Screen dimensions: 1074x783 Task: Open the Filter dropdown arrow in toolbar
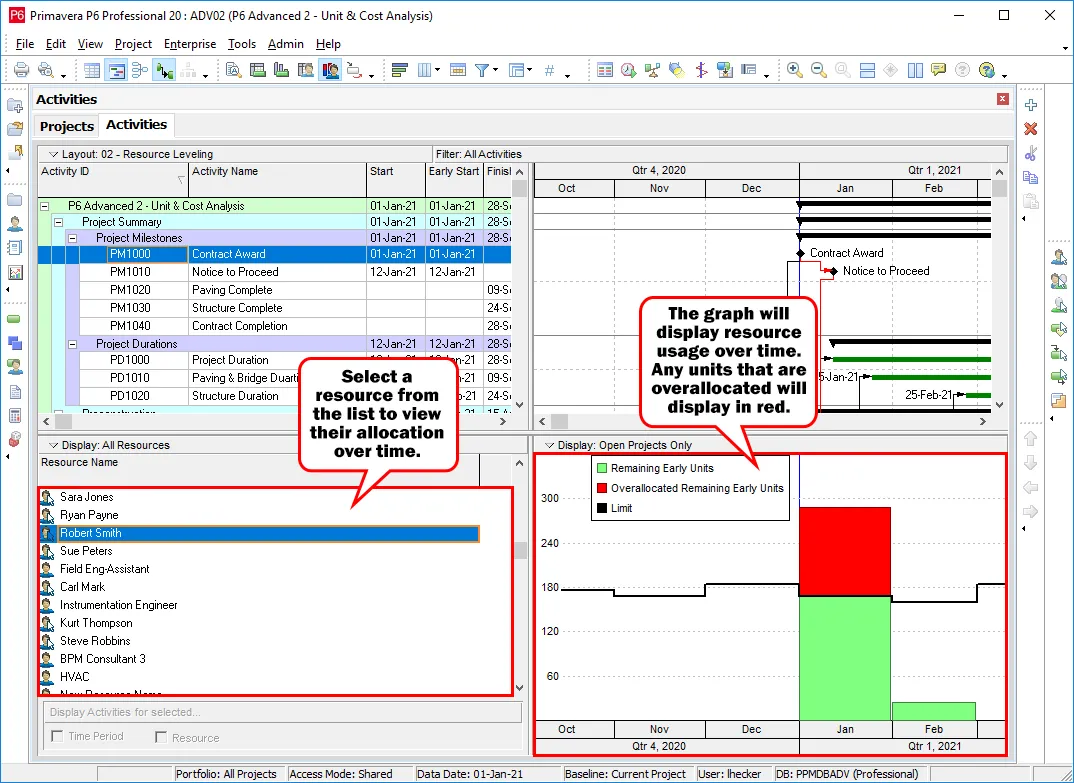(495, 74)
